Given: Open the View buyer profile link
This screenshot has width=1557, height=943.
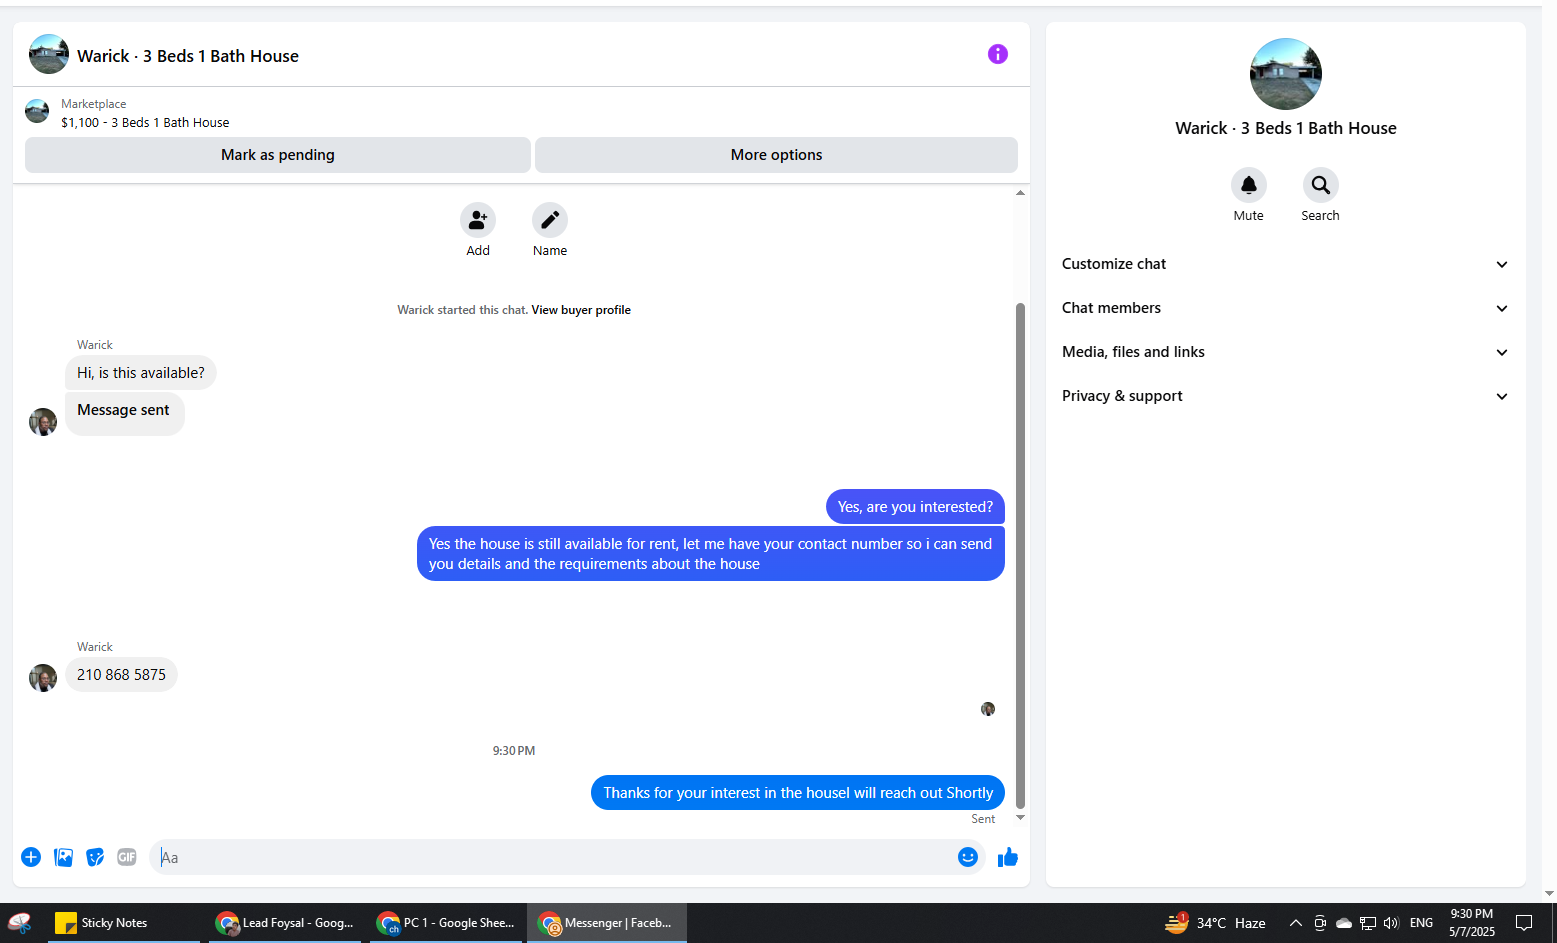Looking at the screenshot, I should pyautogui.click(x=581, y=310).
